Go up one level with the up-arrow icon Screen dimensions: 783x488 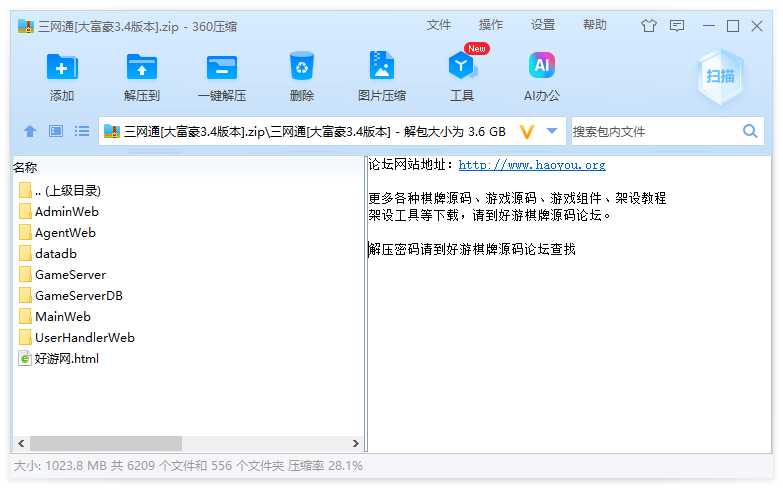point(30,131)
